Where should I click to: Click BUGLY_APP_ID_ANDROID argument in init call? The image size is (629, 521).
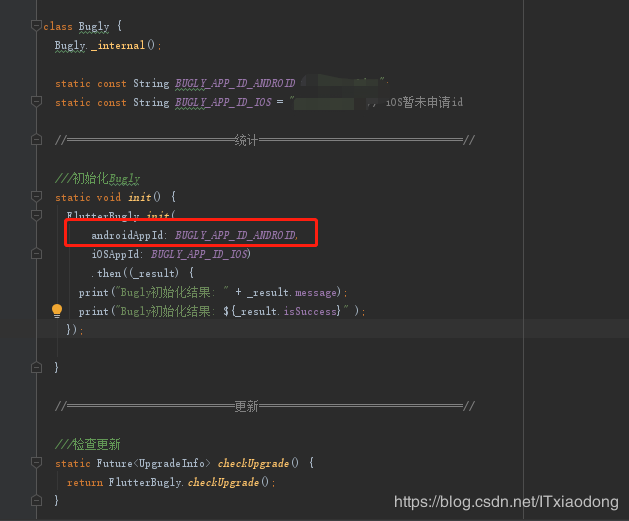coord(235,235)
